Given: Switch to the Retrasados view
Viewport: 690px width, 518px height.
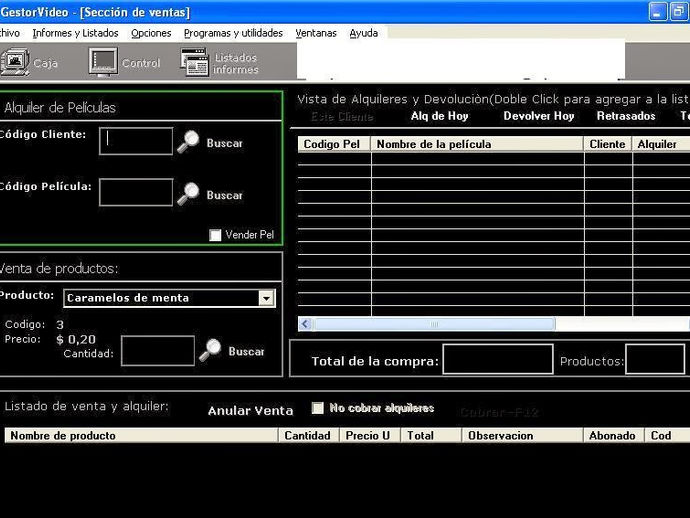Looking at the screenshot, I should pyautogui.click(x=626, y=116).
